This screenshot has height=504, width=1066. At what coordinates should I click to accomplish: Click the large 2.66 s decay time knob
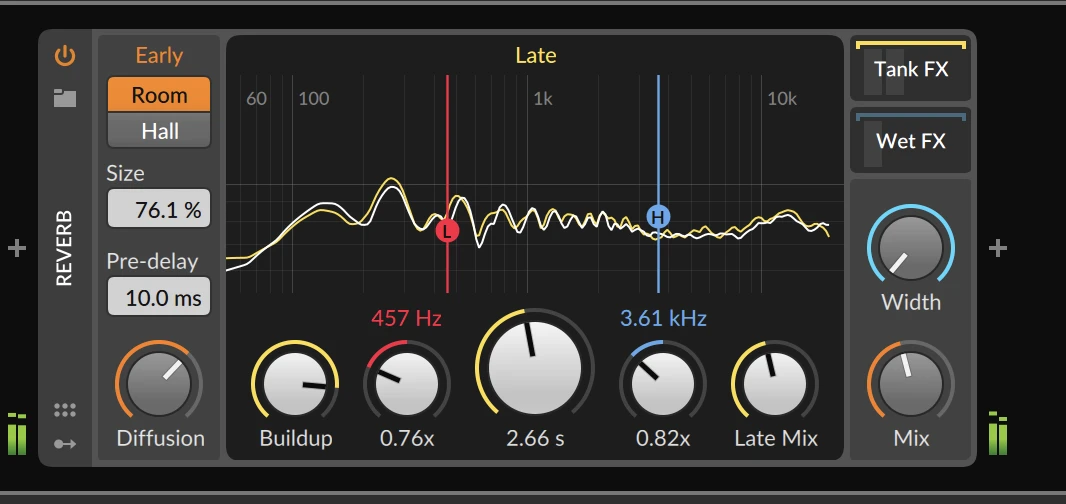pos(535,363)
